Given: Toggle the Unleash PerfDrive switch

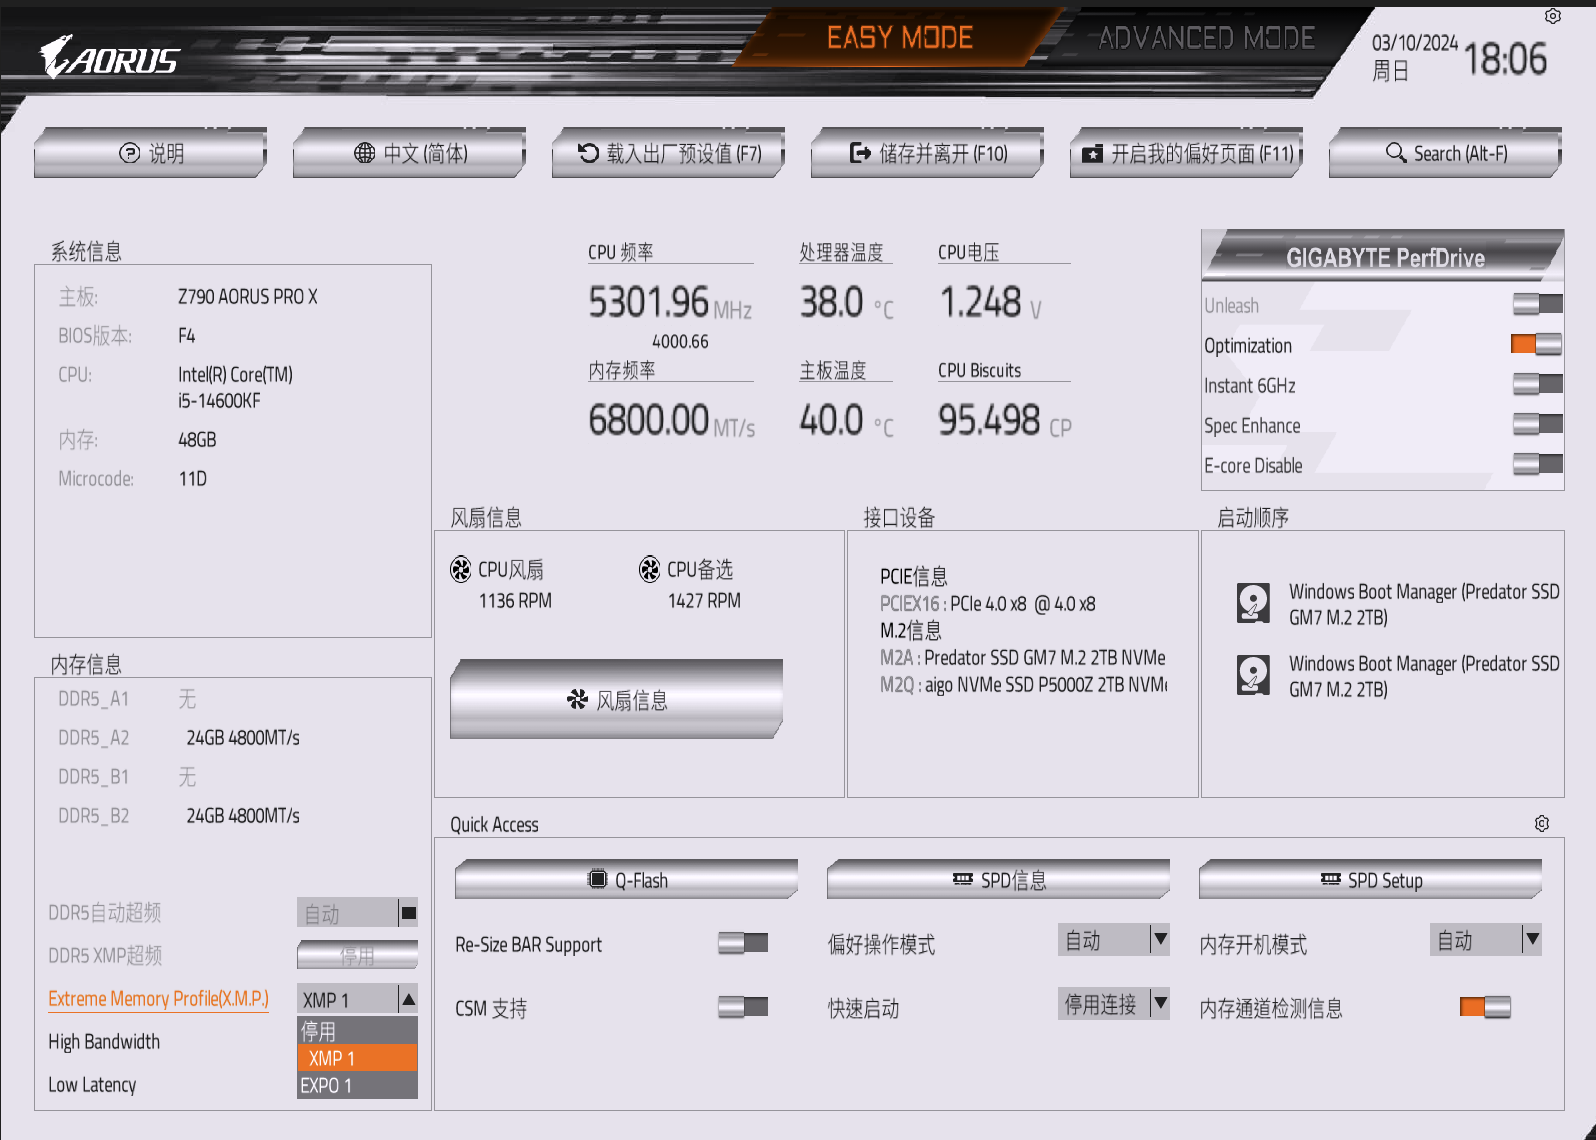Looking at the screenshot, I should (1537, 304).
